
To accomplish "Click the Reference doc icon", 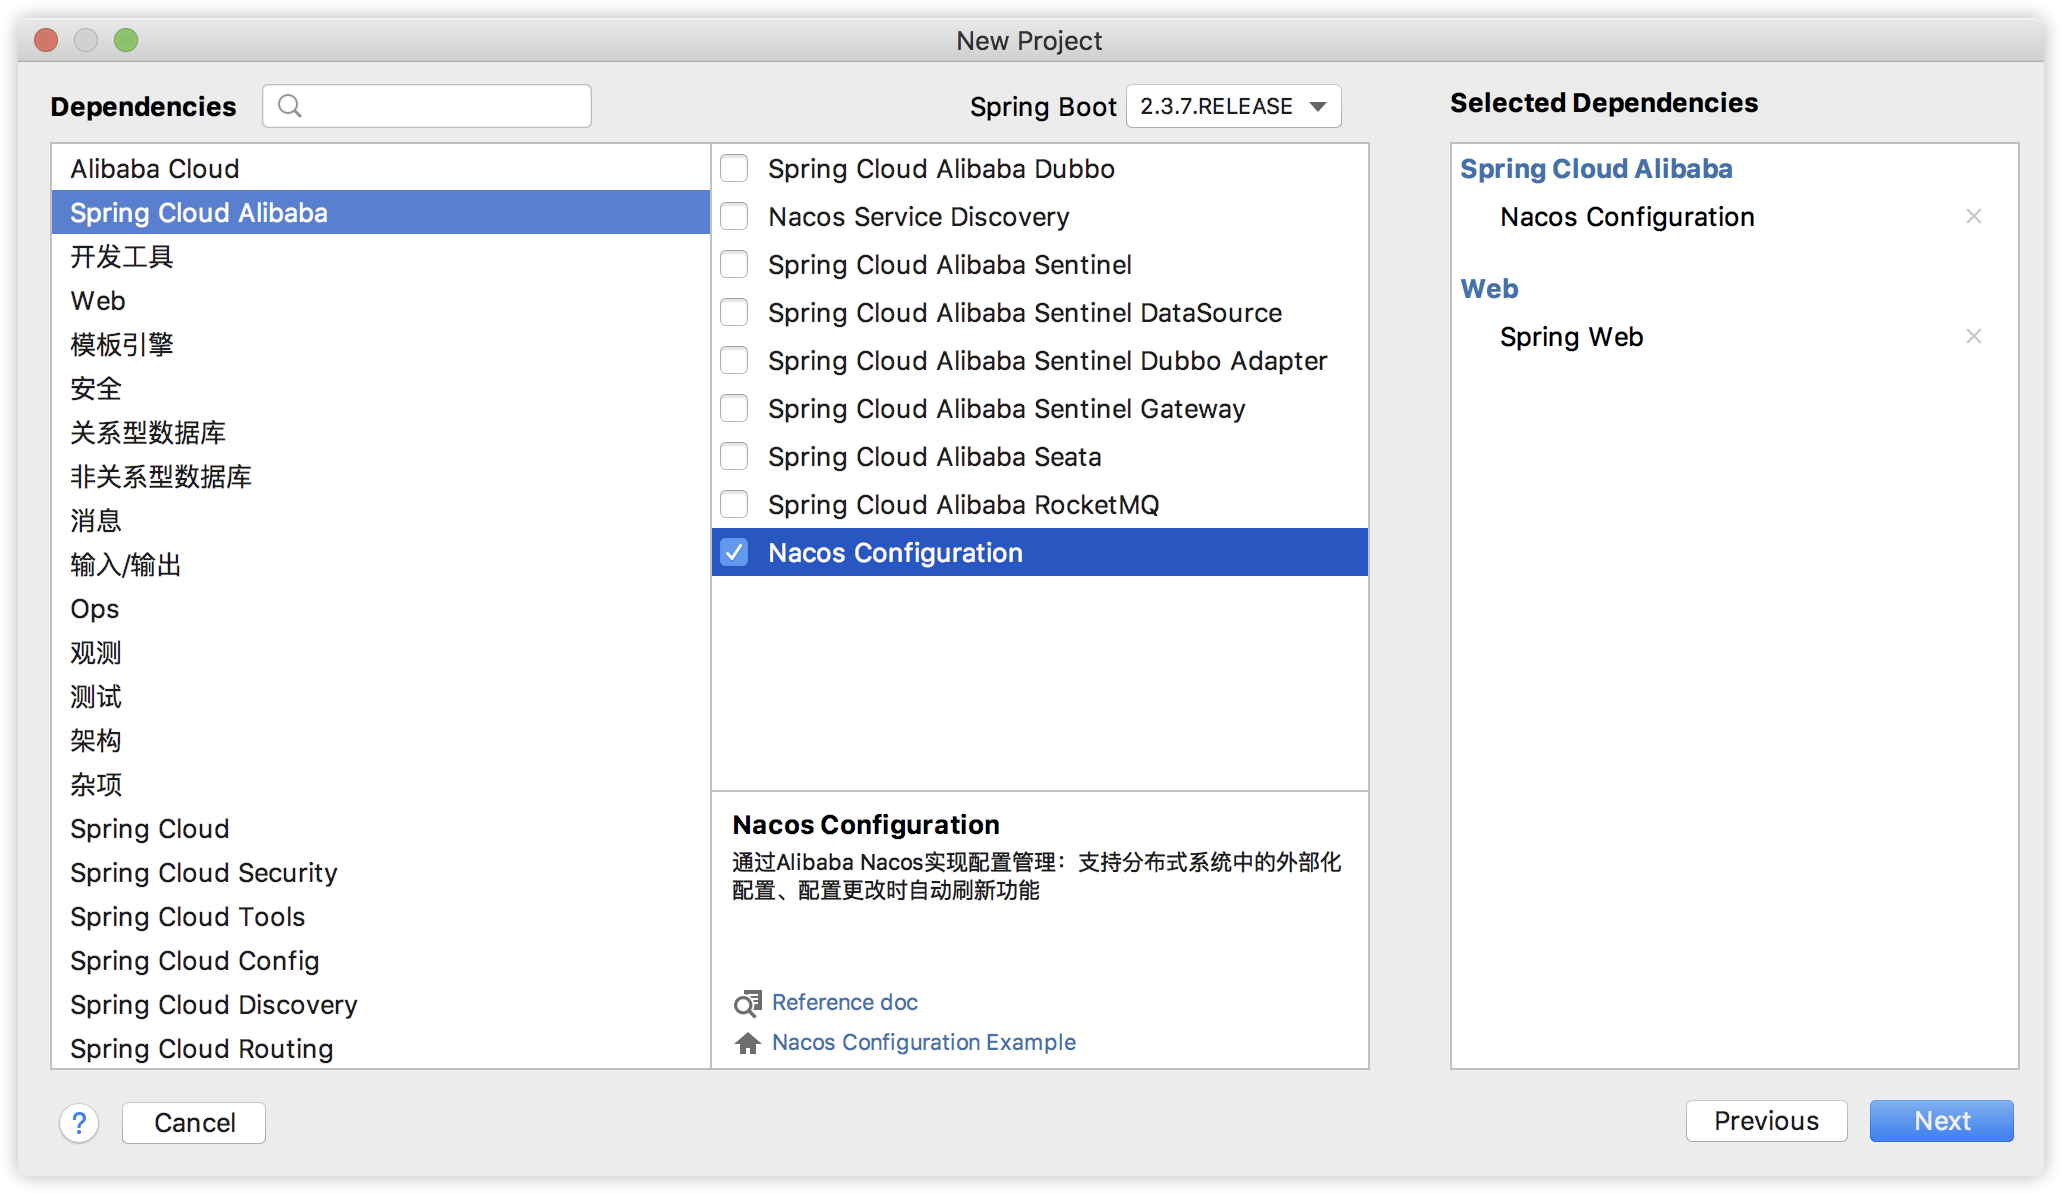I will 747,1003.
